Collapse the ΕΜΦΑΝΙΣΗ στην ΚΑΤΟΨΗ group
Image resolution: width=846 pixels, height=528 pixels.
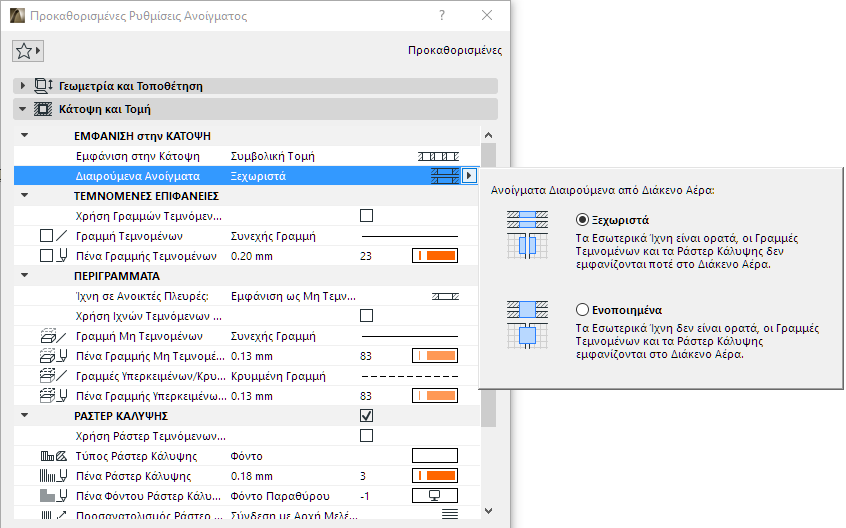point(24,135)
